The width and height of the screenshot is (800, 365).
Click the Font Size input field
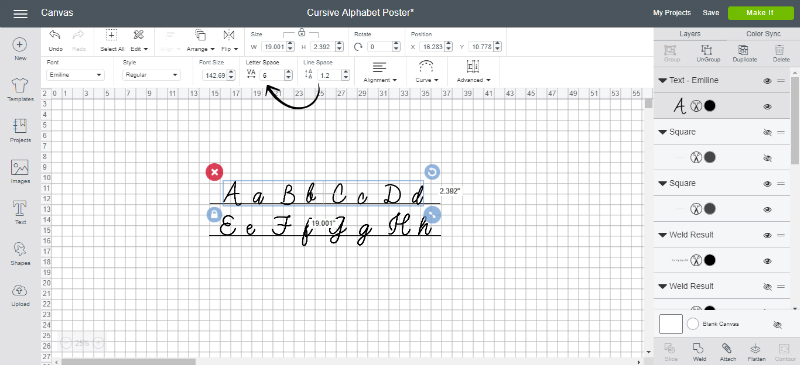(x=214, y=75)
